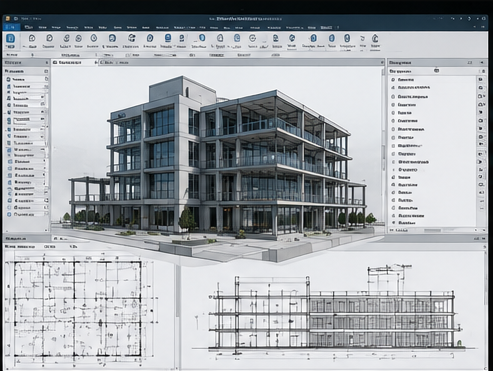The width and height of the screenshot is (493, 371).
Task: Collapse the right panel using its header arrow
Action: click(482, 62)
